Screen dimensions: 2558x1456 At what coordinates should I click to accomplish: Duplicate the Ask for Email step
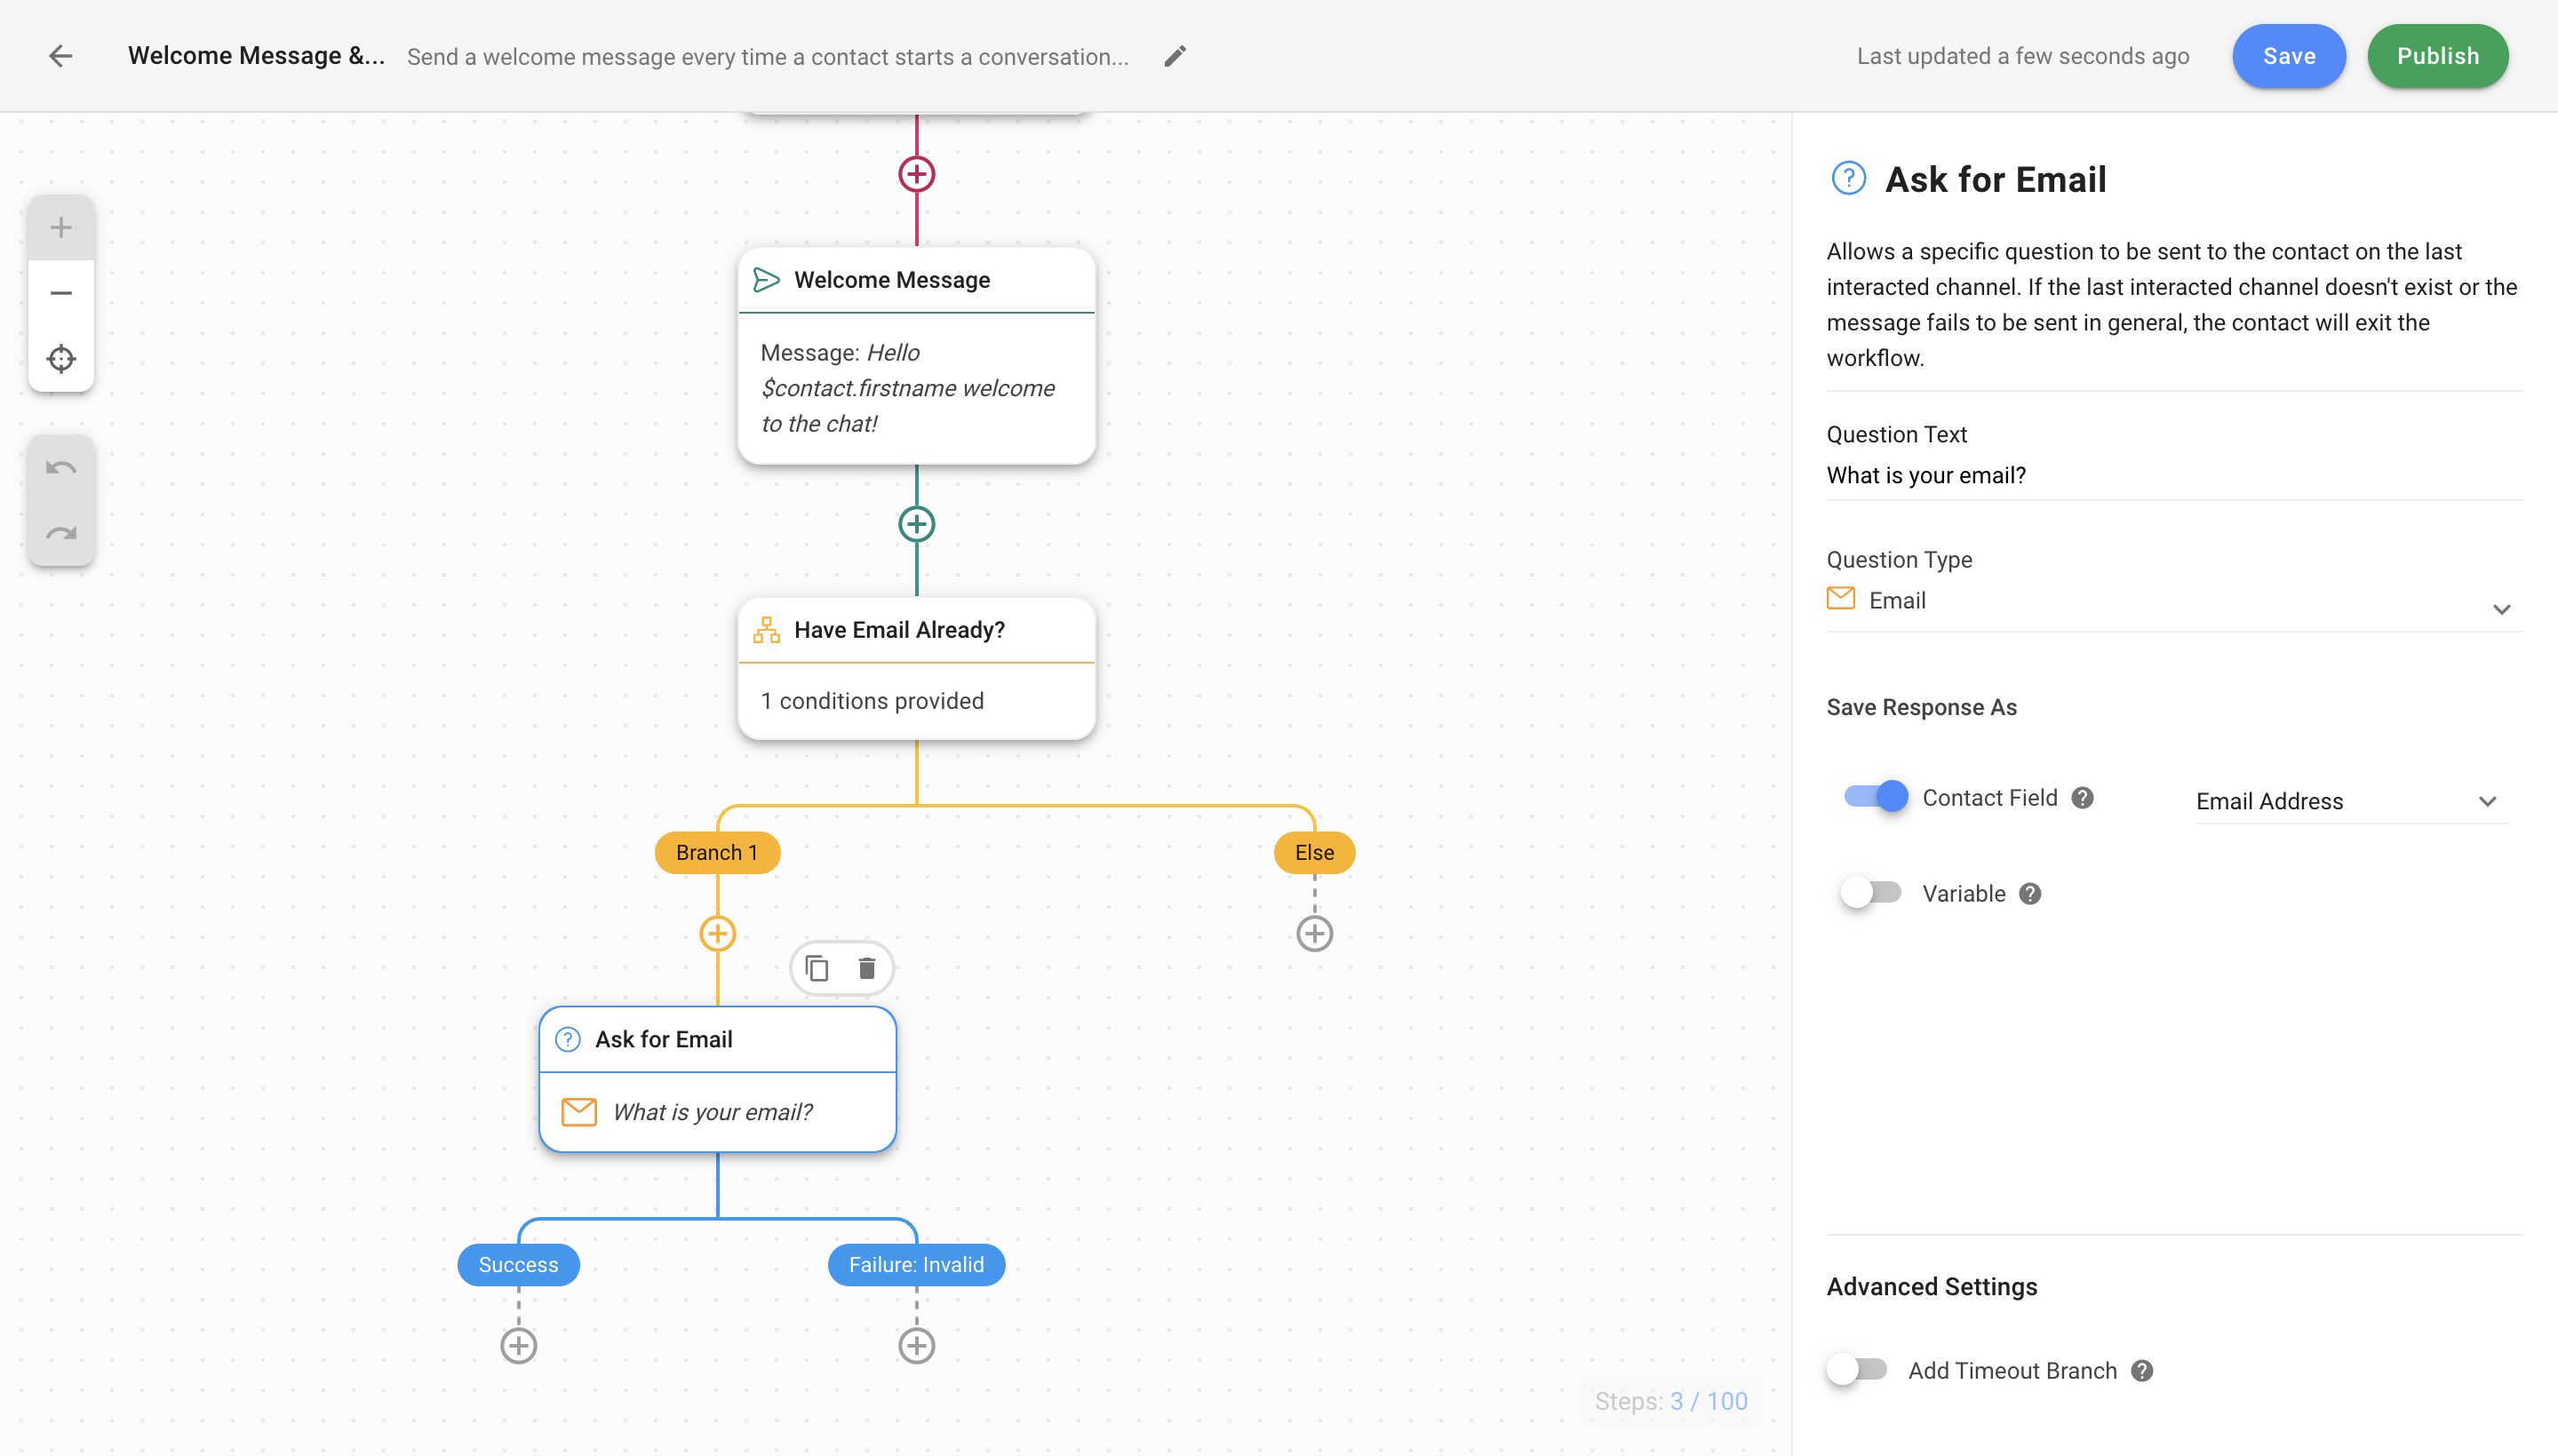coord(817,968)
